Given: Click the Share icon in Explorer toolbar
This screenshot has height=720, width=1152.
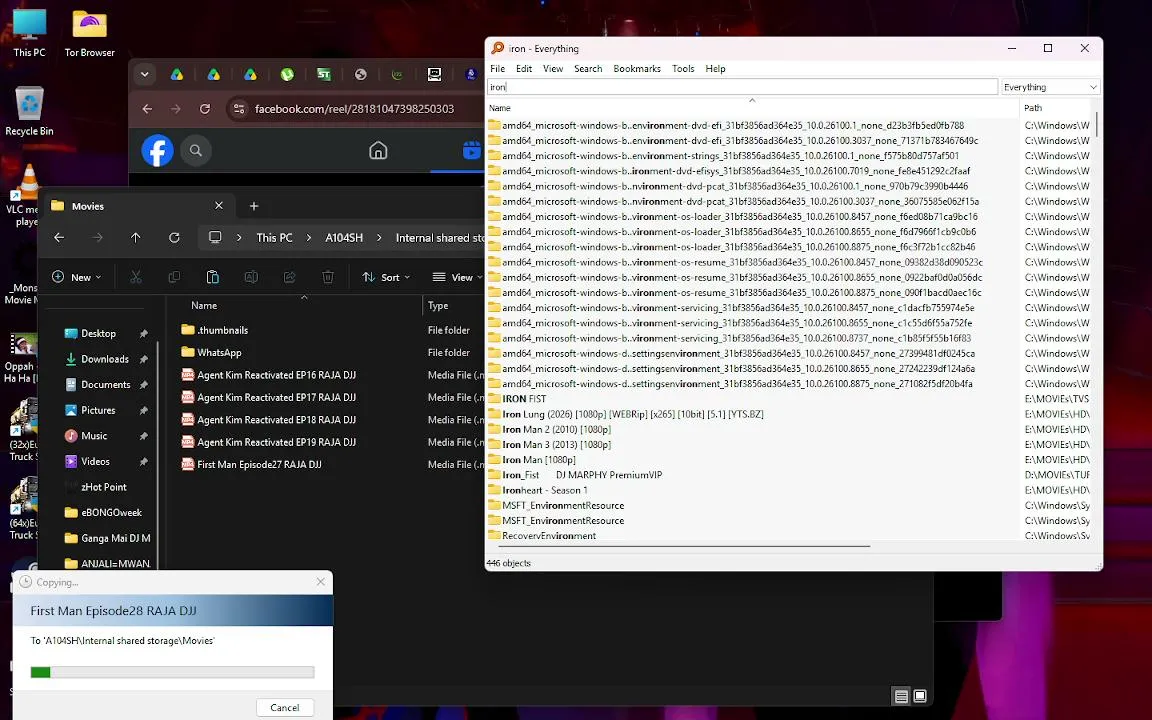Looking at the screenshot, I should click(289, 277).
